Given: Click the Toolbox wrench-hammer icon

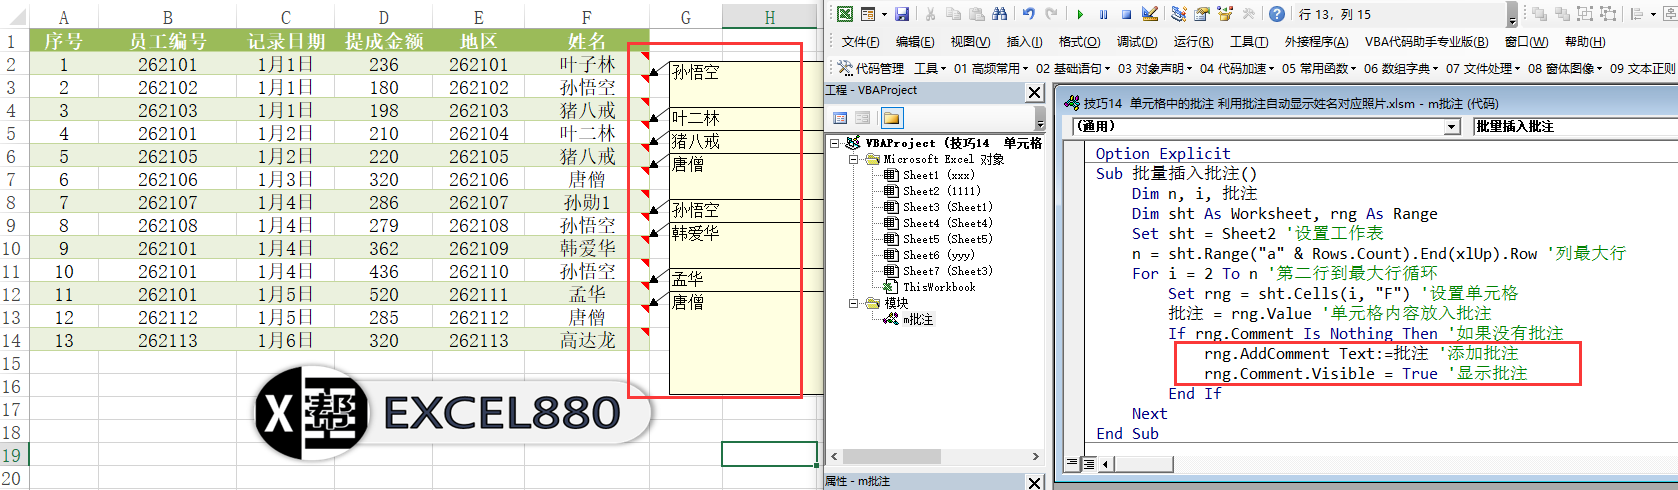Looking at the screenshot, I should coord(1248,14).
